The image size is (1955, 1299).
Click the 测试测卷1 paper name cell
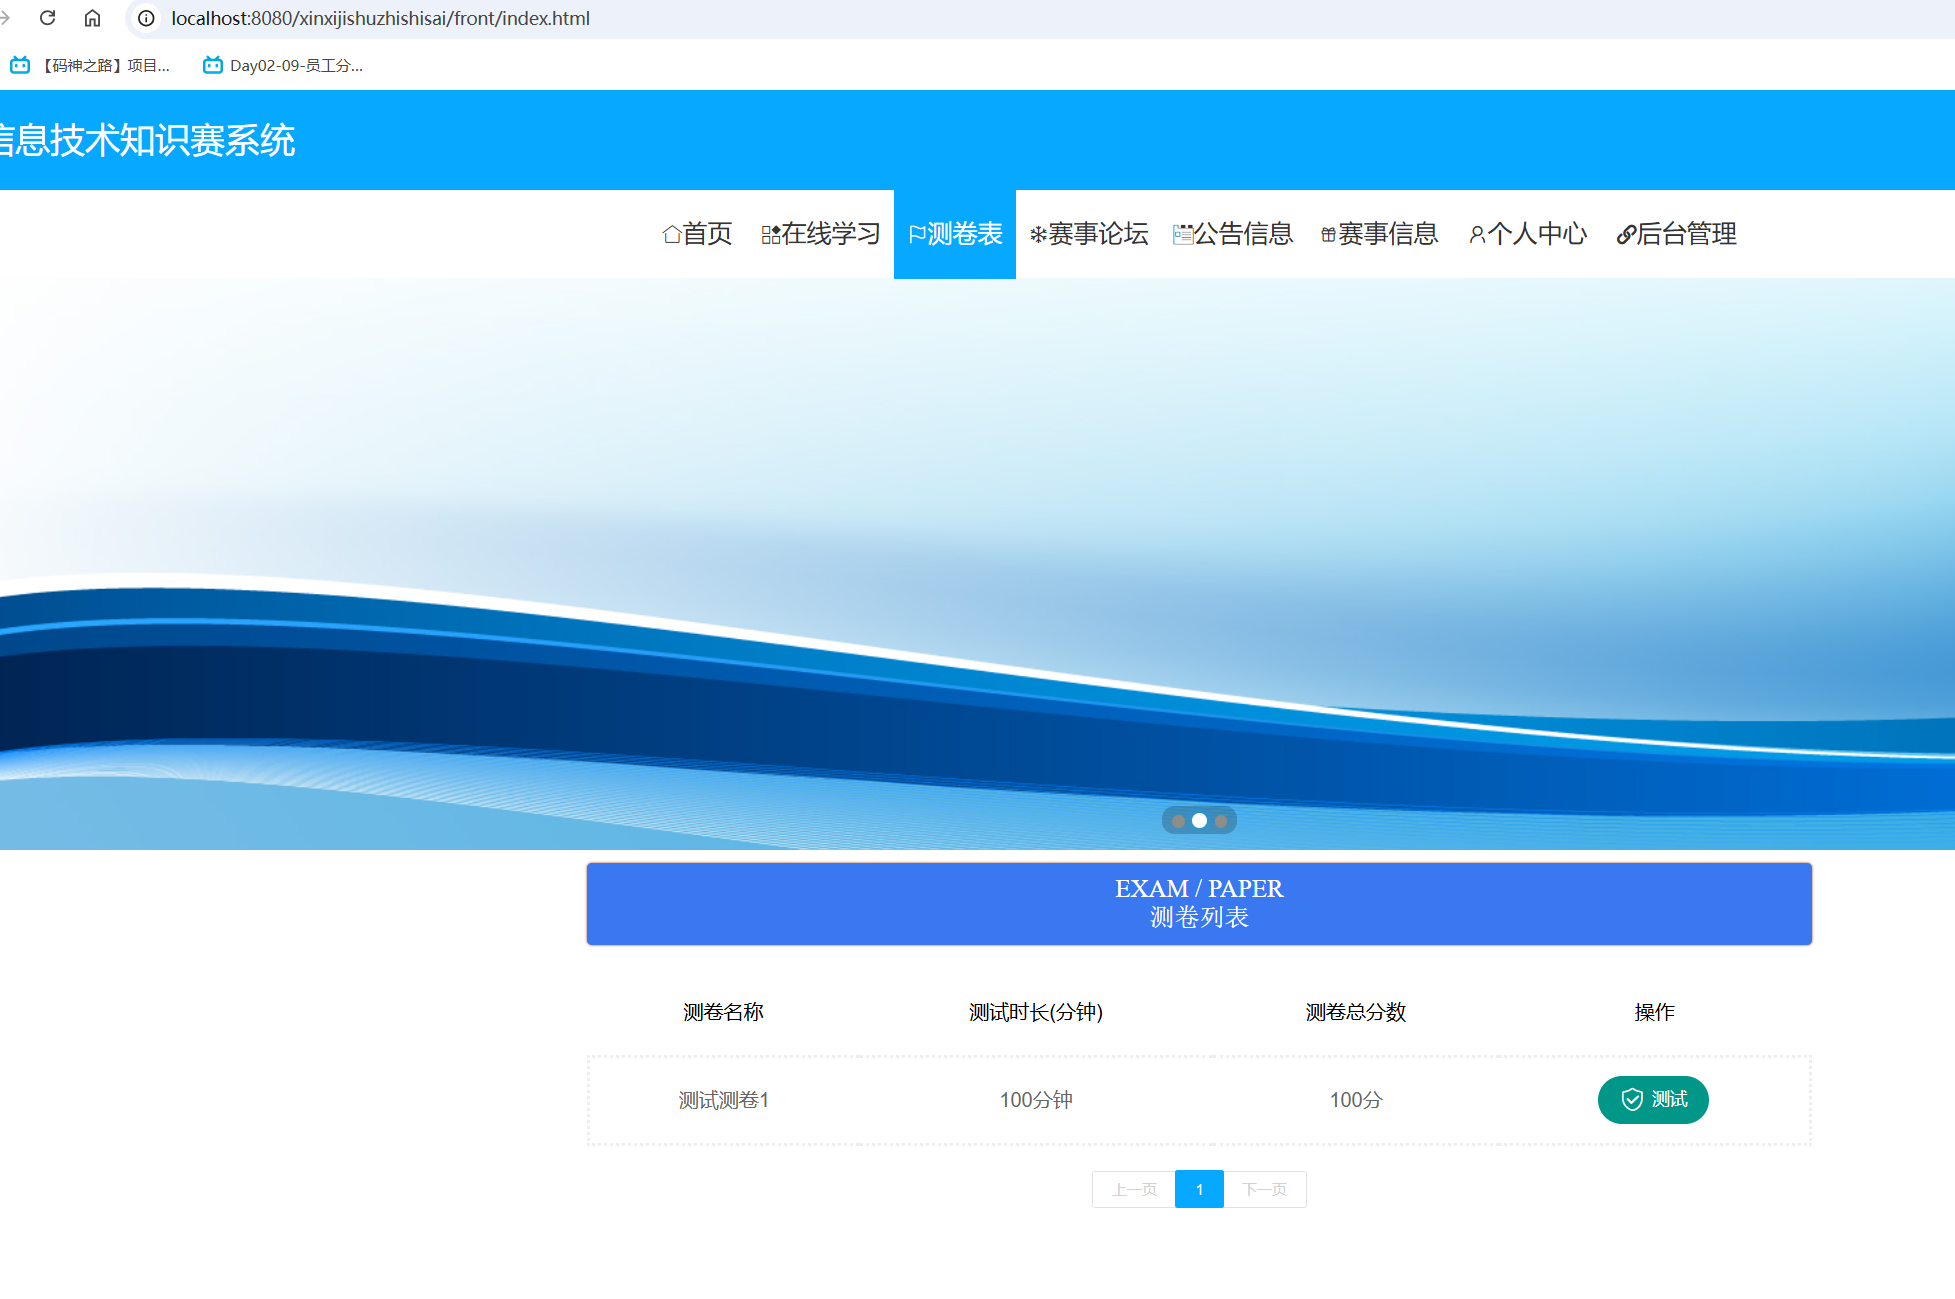pos(724,1100)
